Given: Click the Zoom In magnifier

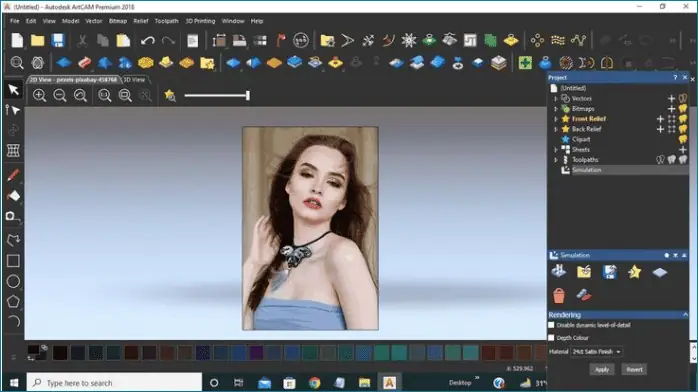Looking at the screenshot, I should [39, 95].
